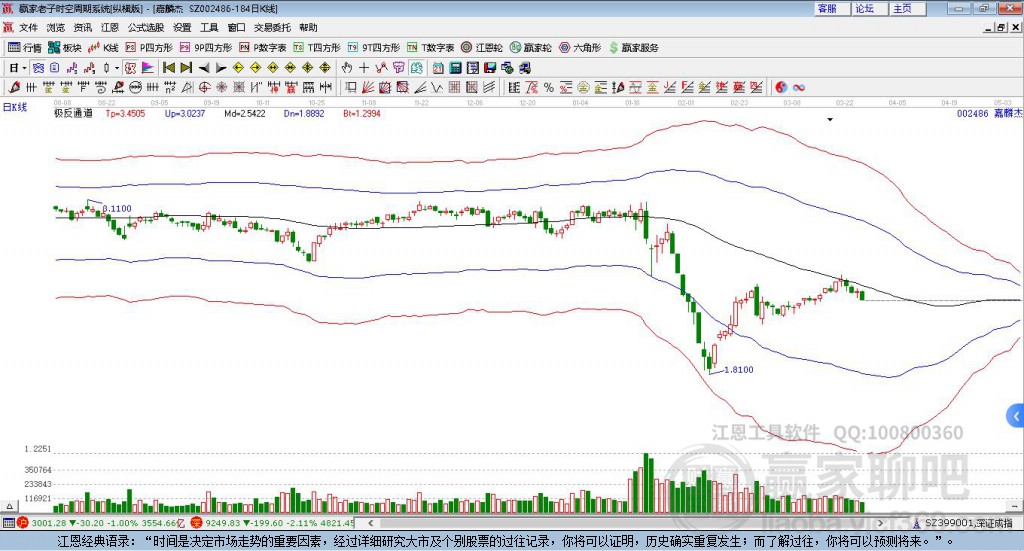Open the 赢家轮 wheel tool
The image size is (1024, 551).
point(530,48)
